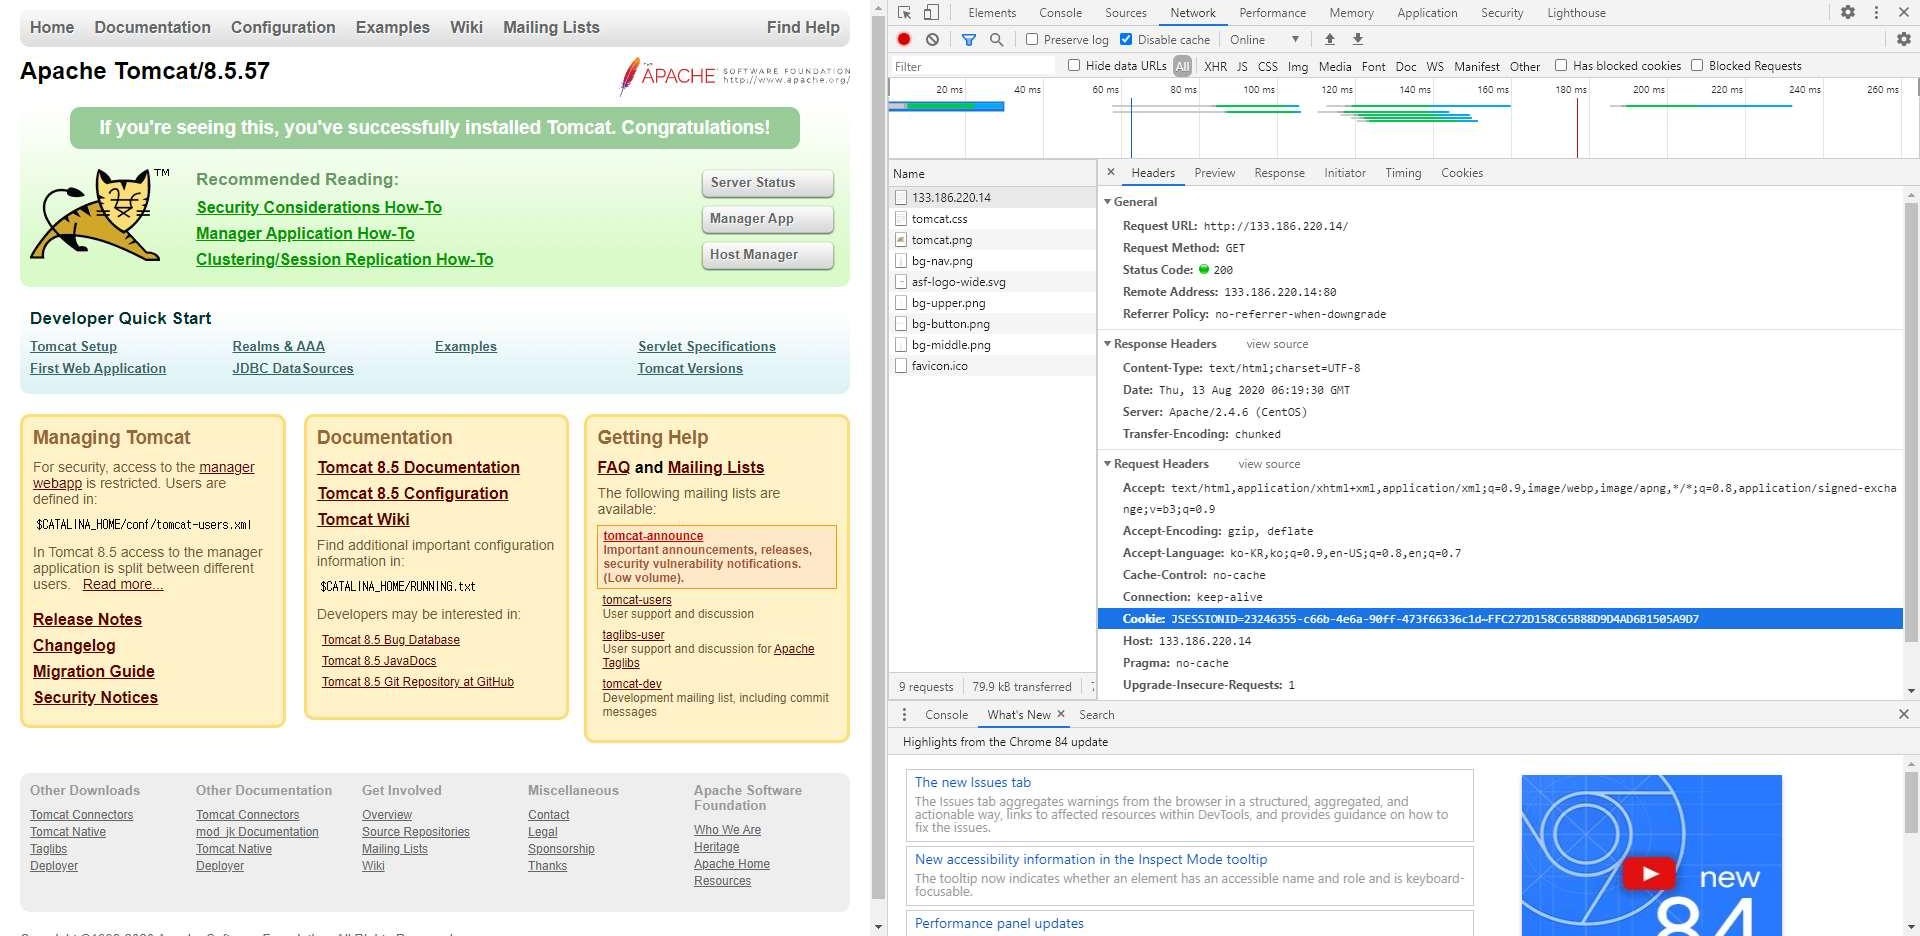Open the Timing tab of request
Viewport: 1920px width, 936px height.
coord(1403,173)
